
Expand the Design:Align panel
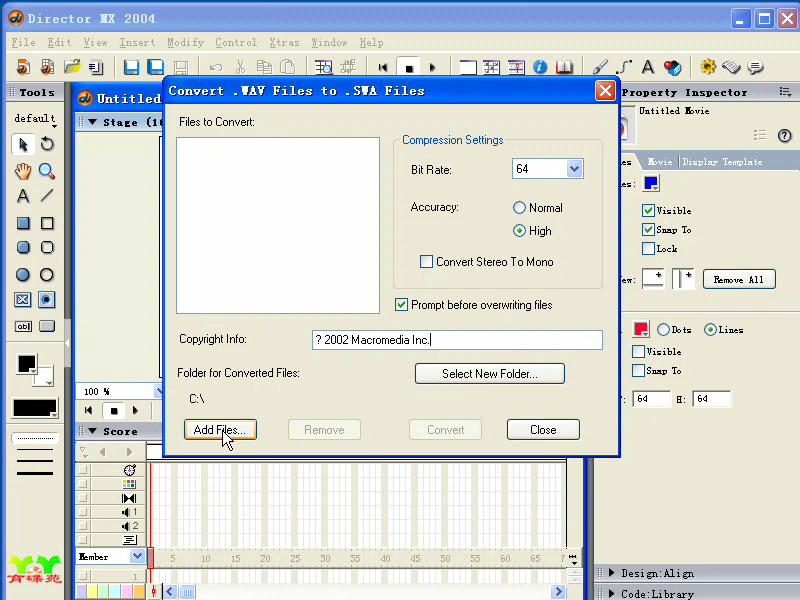click(611, 573)
